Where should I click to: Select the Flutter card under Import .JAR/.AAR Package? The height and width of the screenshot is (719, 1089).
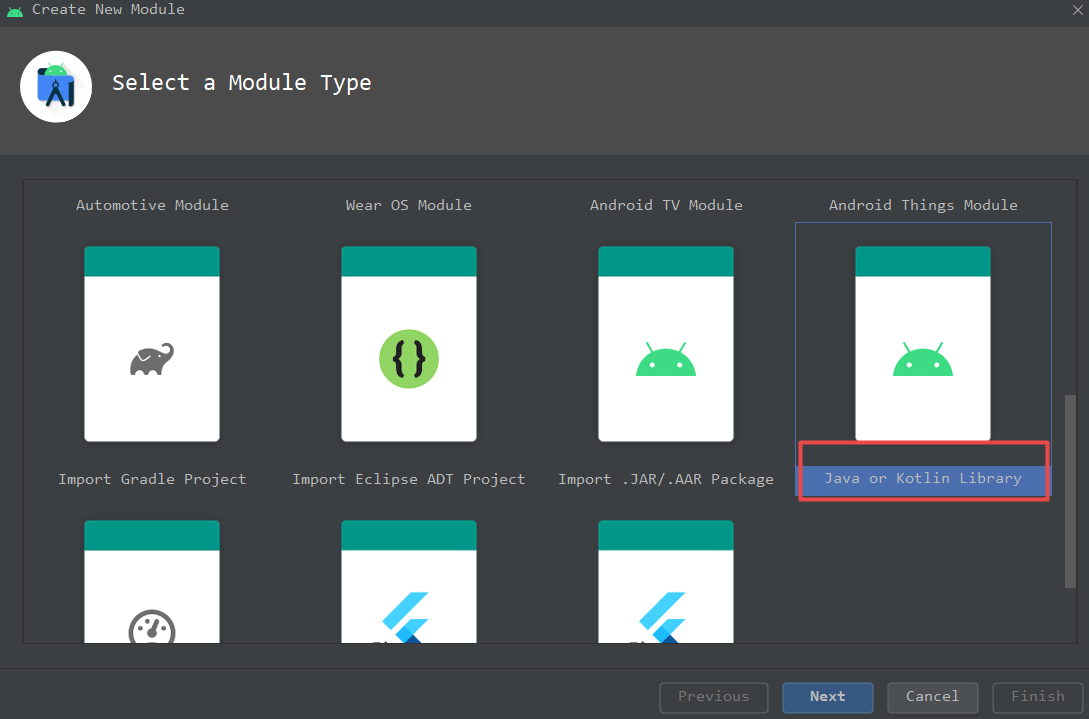(666, 581)
